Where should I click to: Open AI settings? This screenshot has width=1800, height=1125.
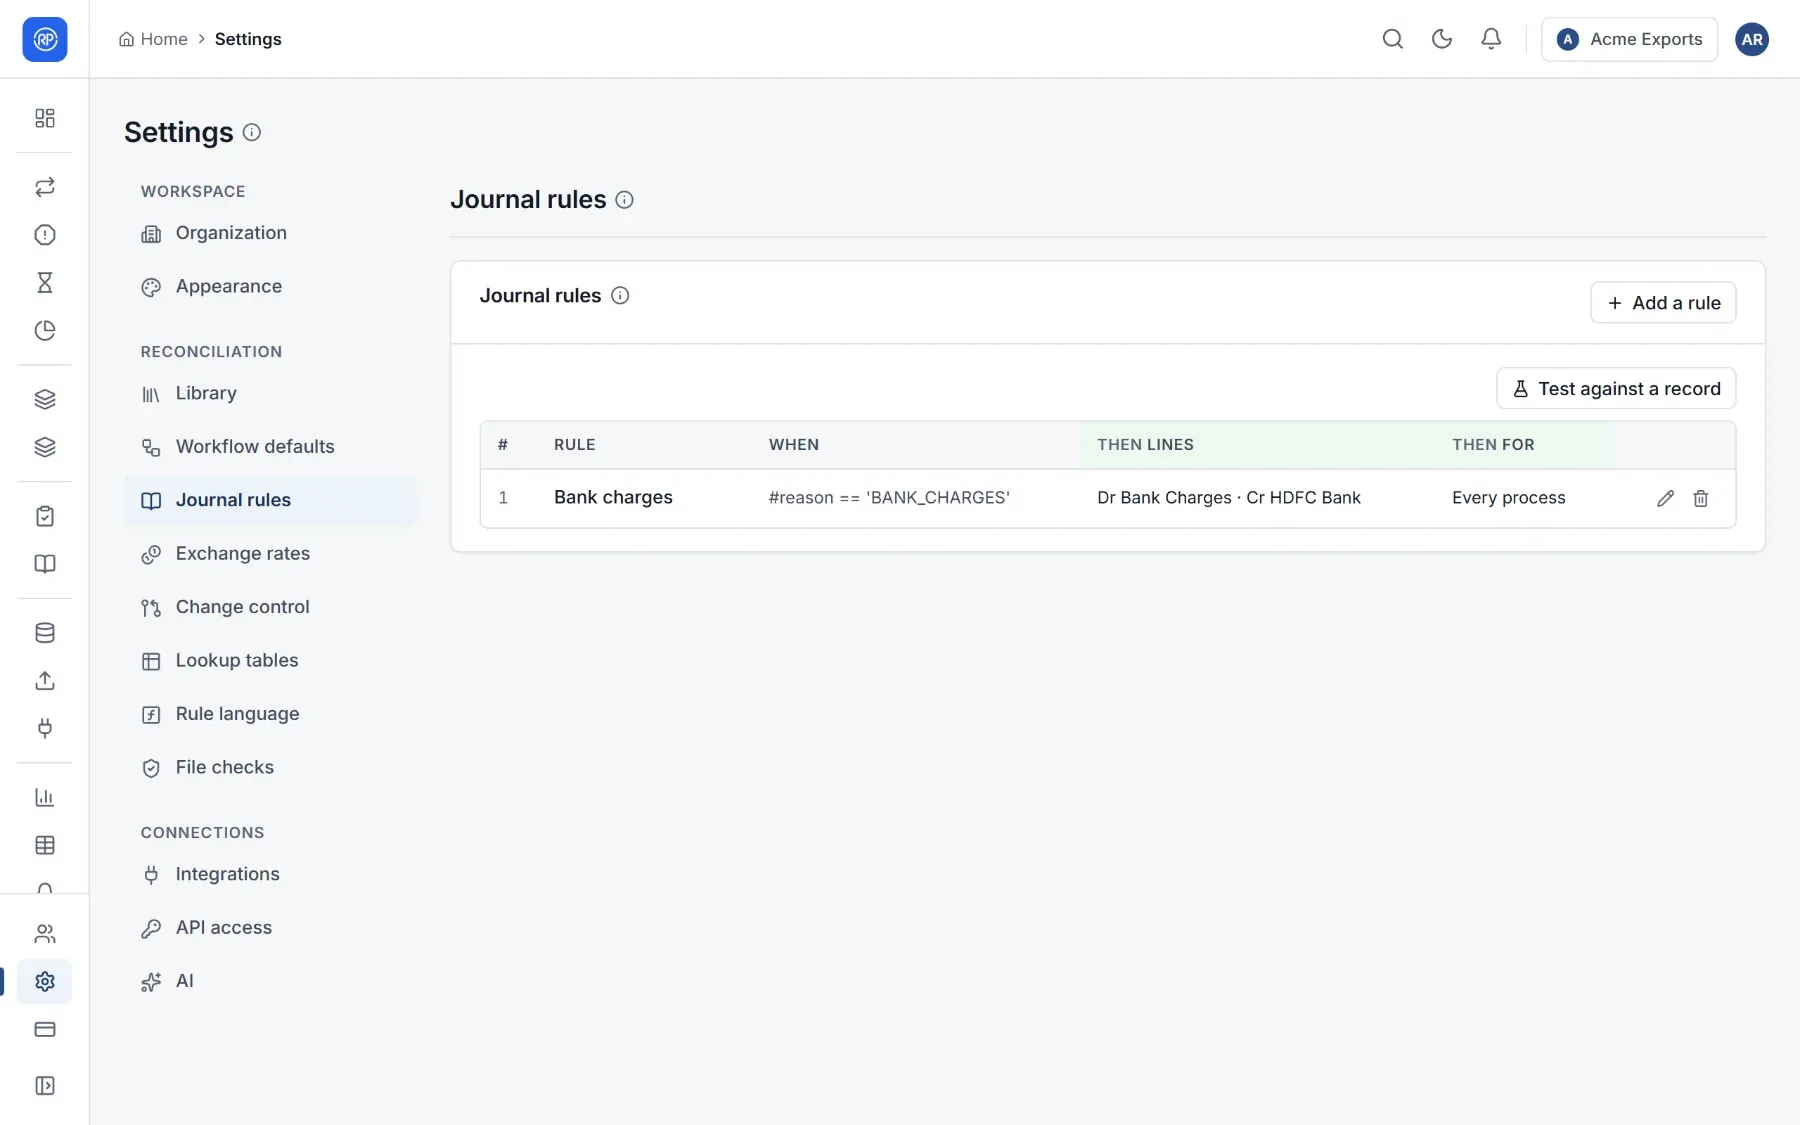click(270, 982)
